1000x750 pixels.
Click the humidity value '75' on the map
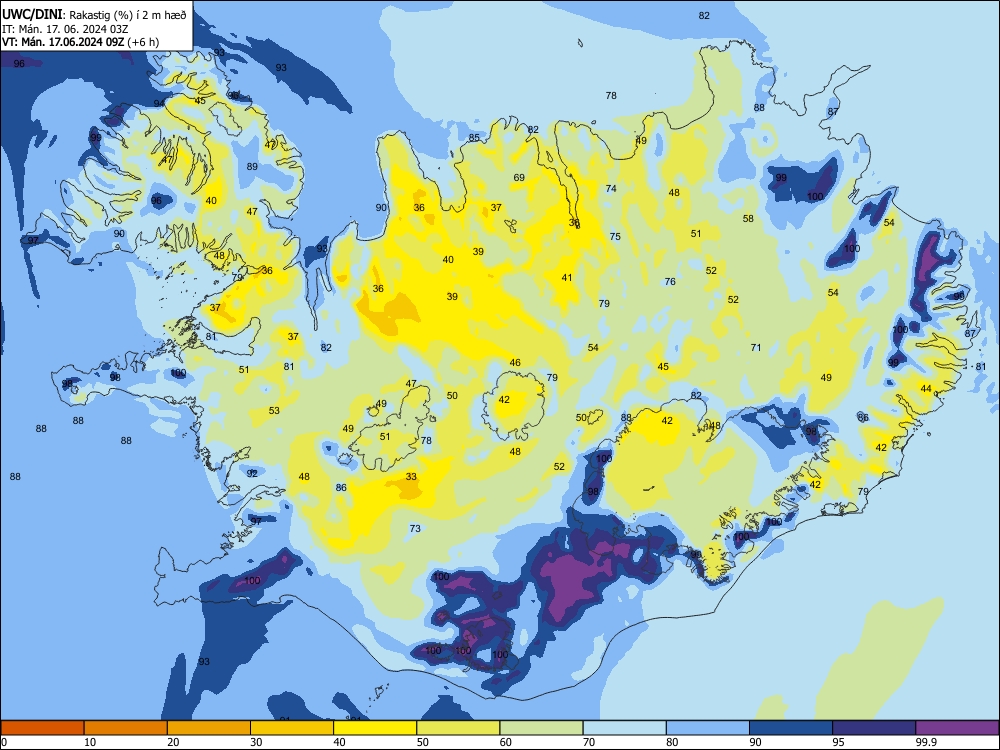pos(615,236)
